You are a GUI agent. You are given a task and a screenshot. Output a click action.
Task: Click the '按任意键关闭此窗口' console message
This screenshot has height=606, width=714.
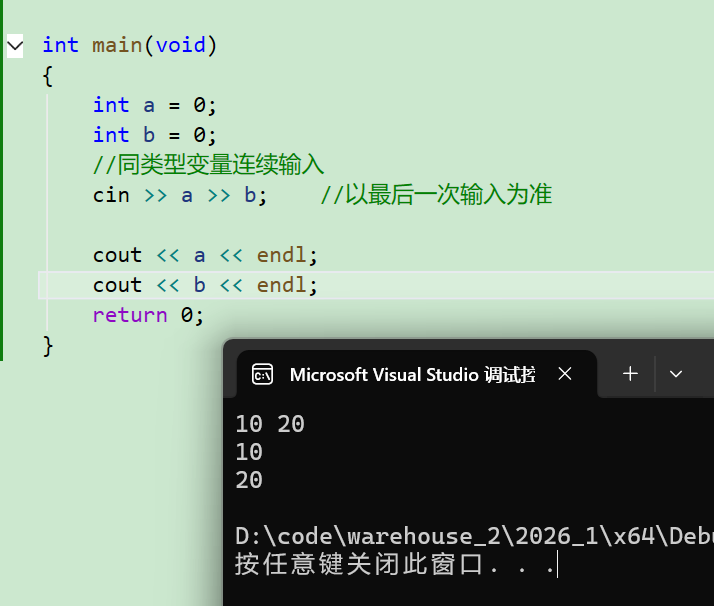pos(359,564)
